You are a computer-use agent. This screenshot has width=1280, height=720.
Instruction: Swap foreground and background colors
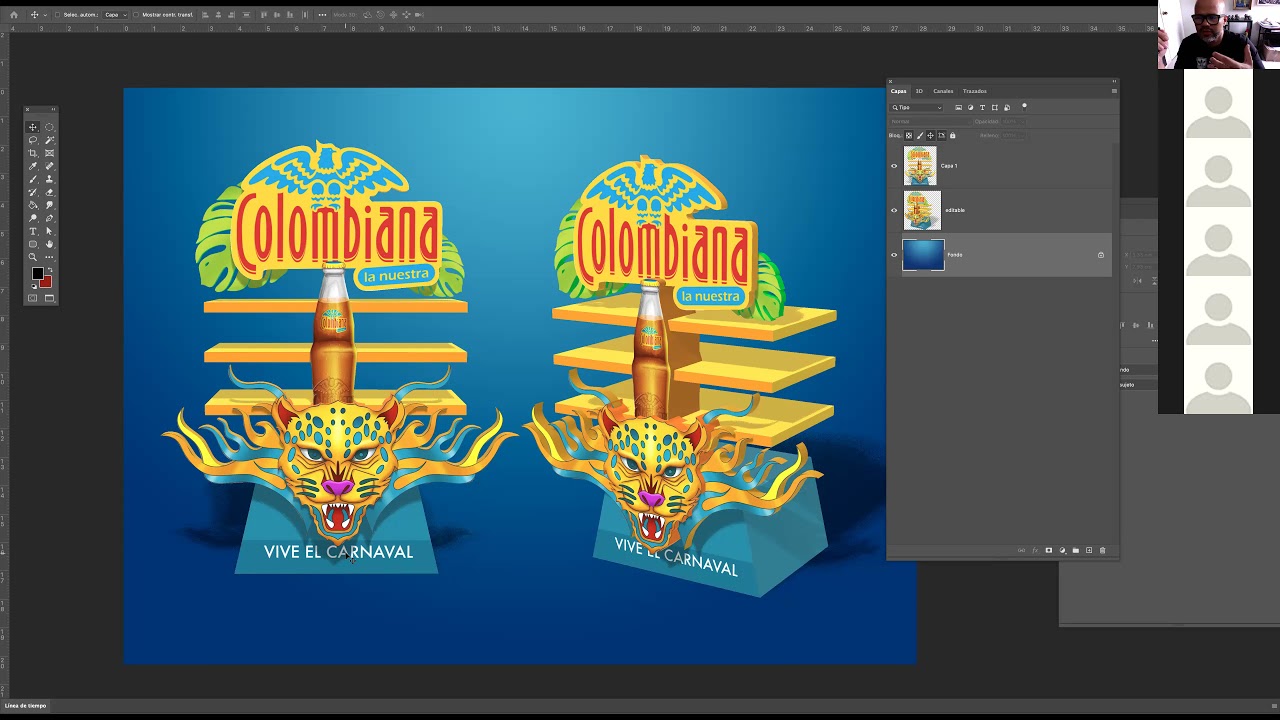coord(48,270)
